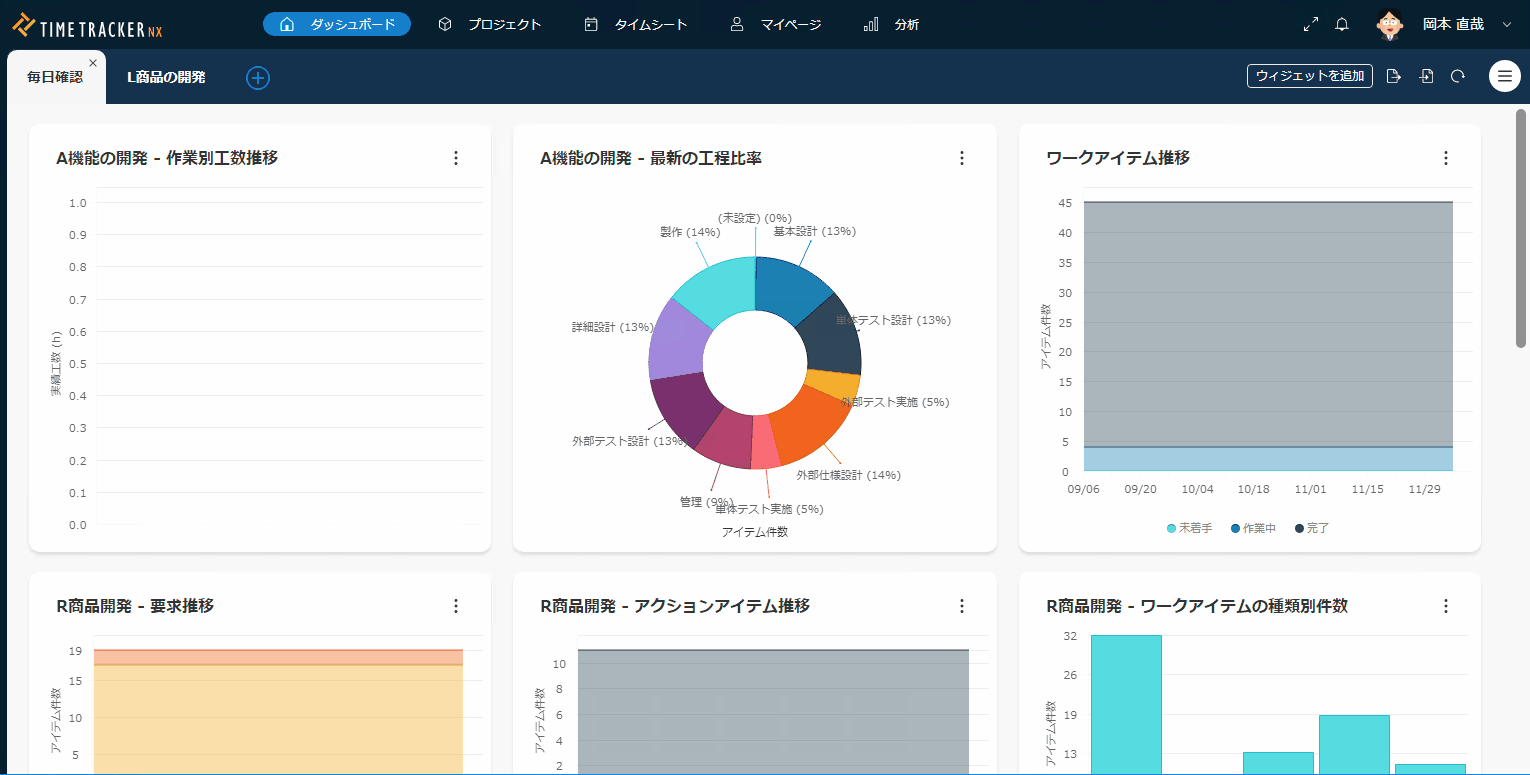Click the dashboard import icon
This screenshot has height=775, width=1530.
(1427, 76)
